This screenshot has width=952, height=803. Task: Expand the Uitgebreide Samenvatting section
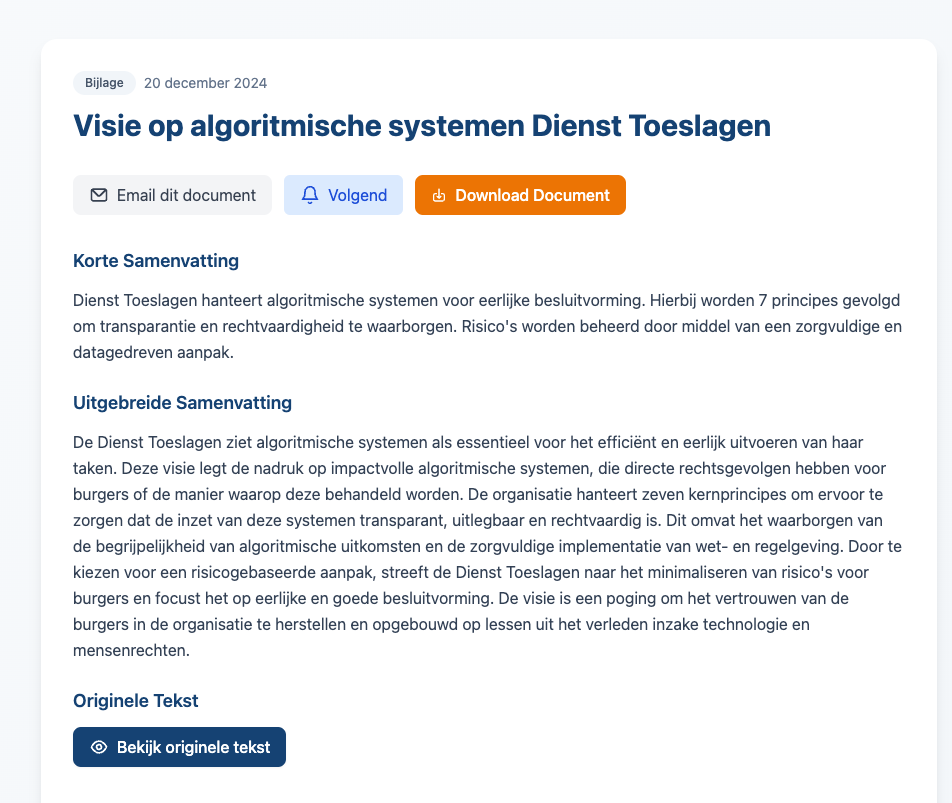180,403
